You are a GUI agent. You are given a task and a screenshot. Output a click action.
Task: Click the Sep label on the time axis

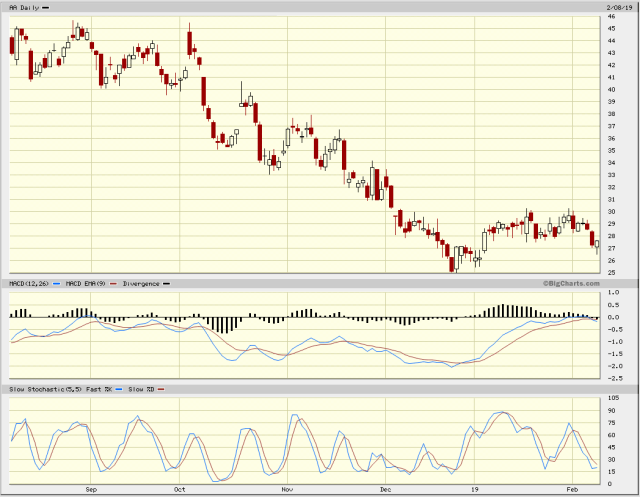91,489
